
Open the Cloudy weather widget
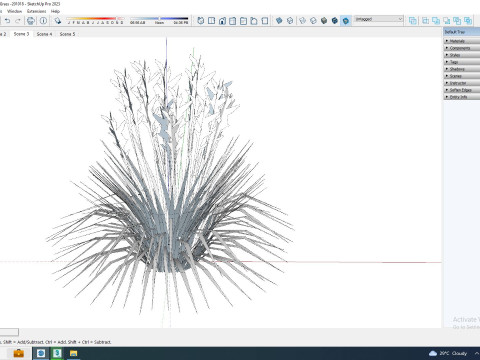(448, 353)
